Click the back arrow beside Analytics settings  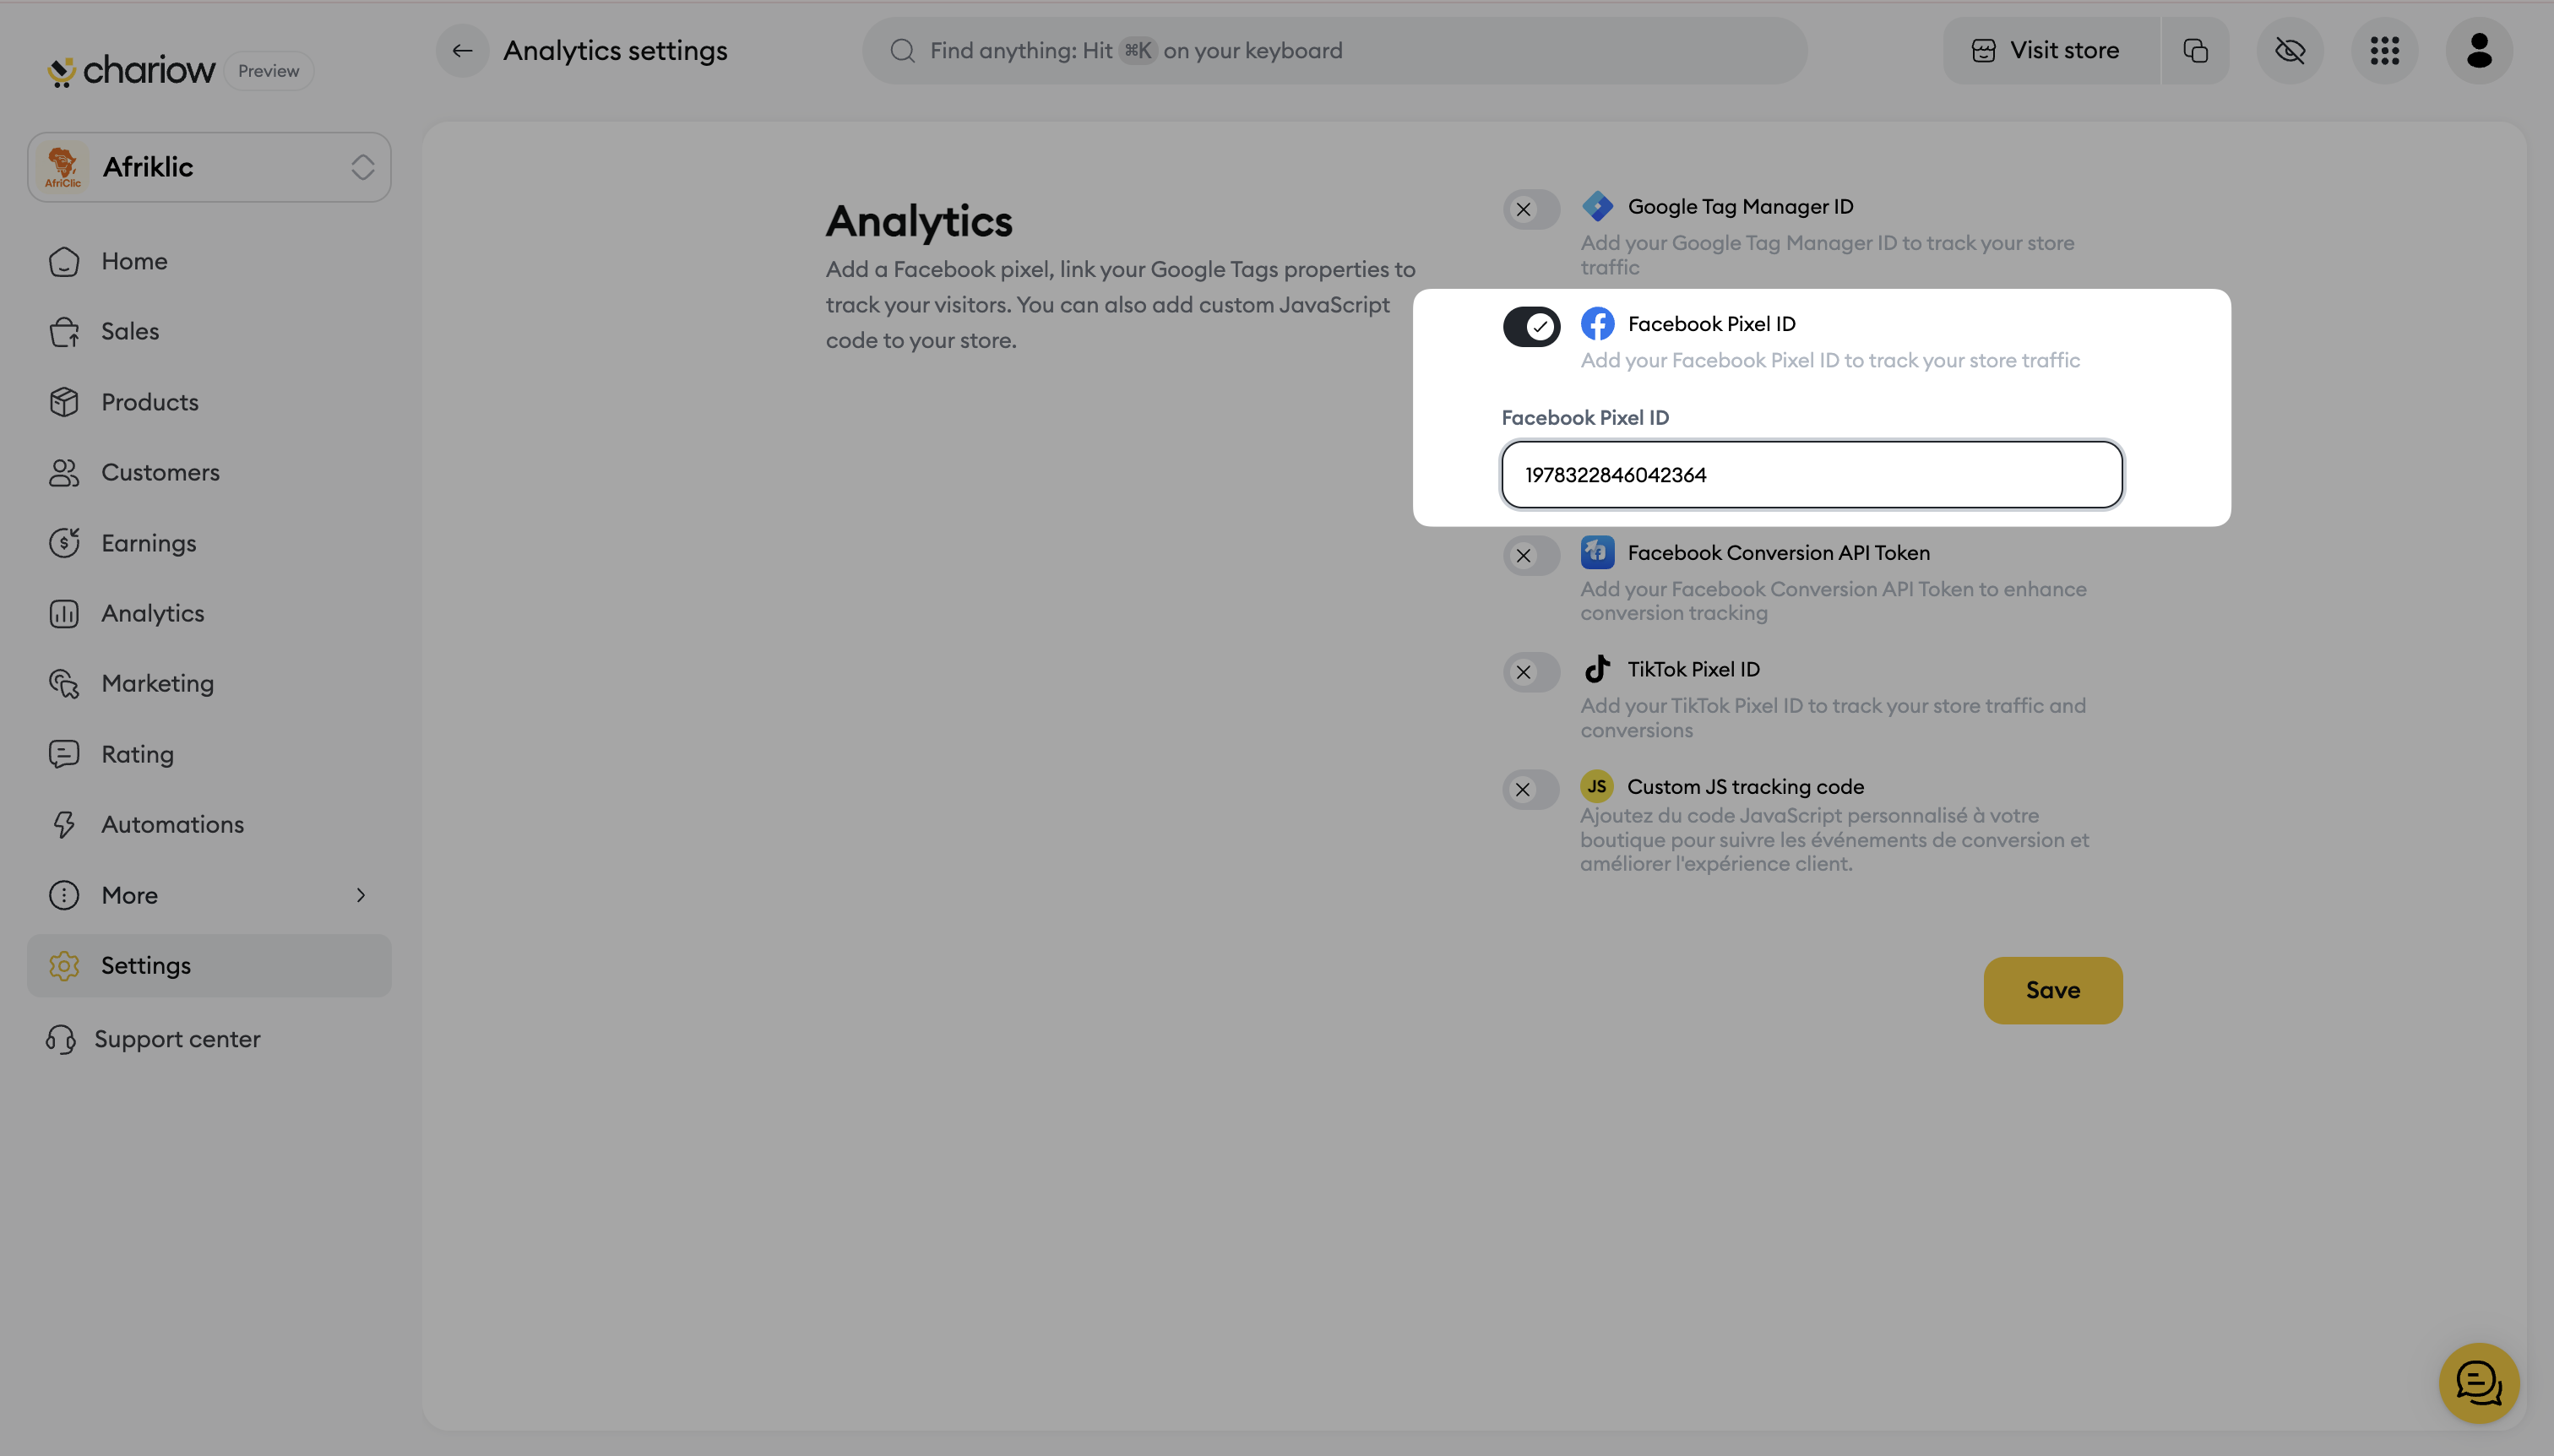pyautogui.click(x=462, y=51)
